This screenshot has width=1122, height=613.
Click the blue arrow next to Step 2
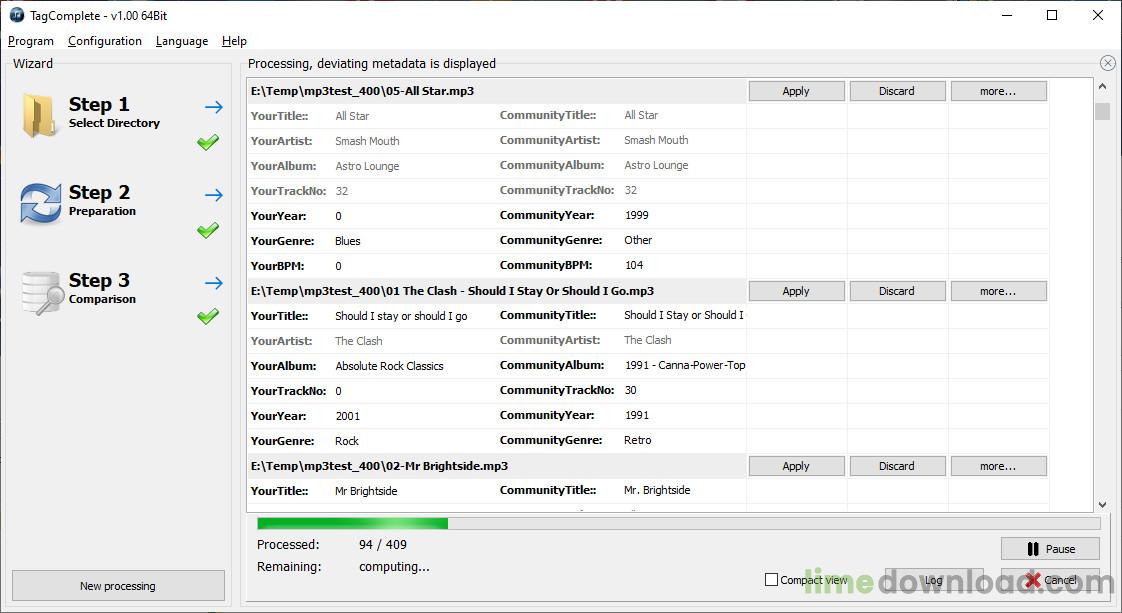coord(213,195)
